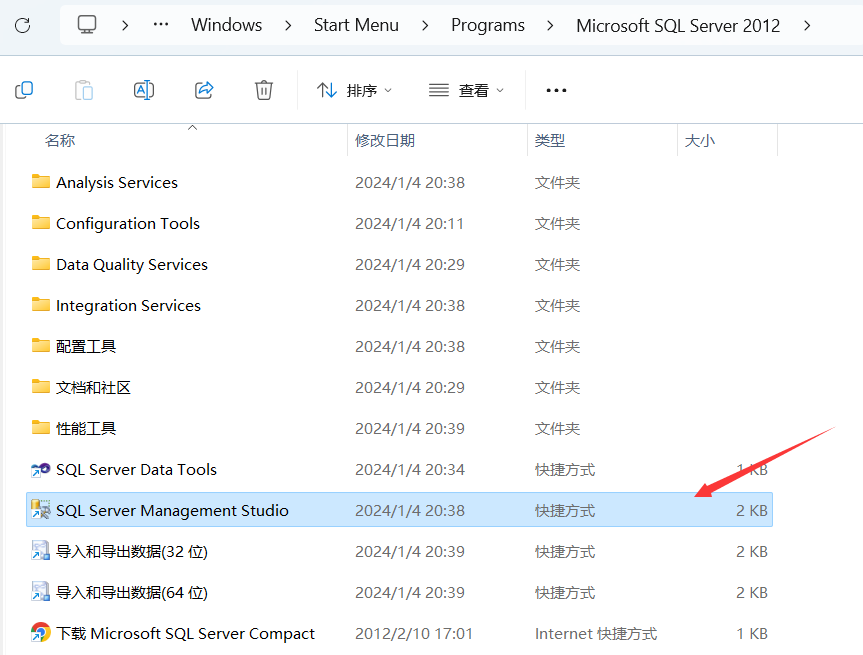
Task: Expand chevron after Microsoft SQL Server 2012
Action: [x=807, y=25]
